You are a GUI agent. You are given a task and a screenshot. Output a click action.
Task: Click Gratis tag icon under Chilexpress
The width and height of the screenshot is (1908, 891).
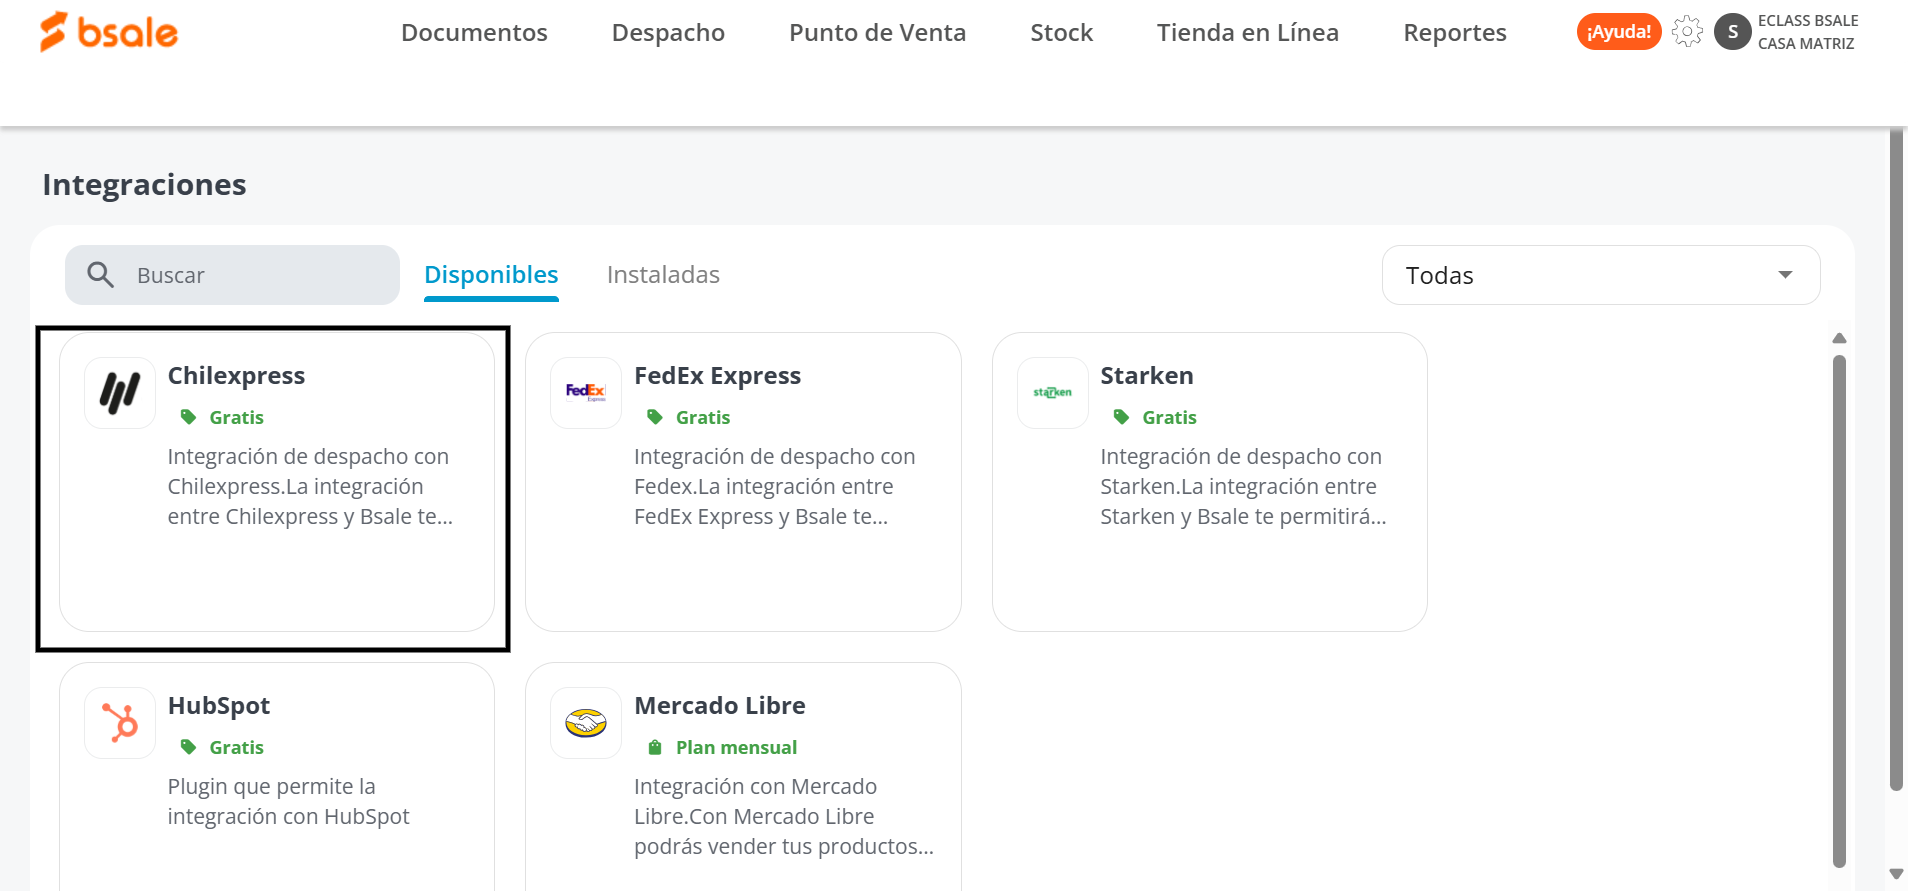coord(188,417)
